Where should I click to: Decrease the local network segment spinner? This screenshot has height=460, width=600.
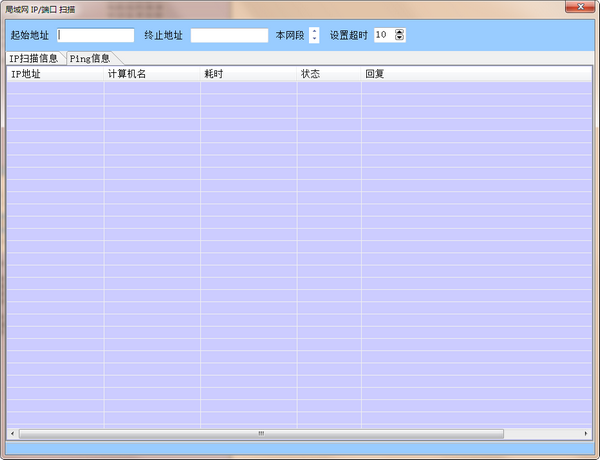tap(314, 39)
